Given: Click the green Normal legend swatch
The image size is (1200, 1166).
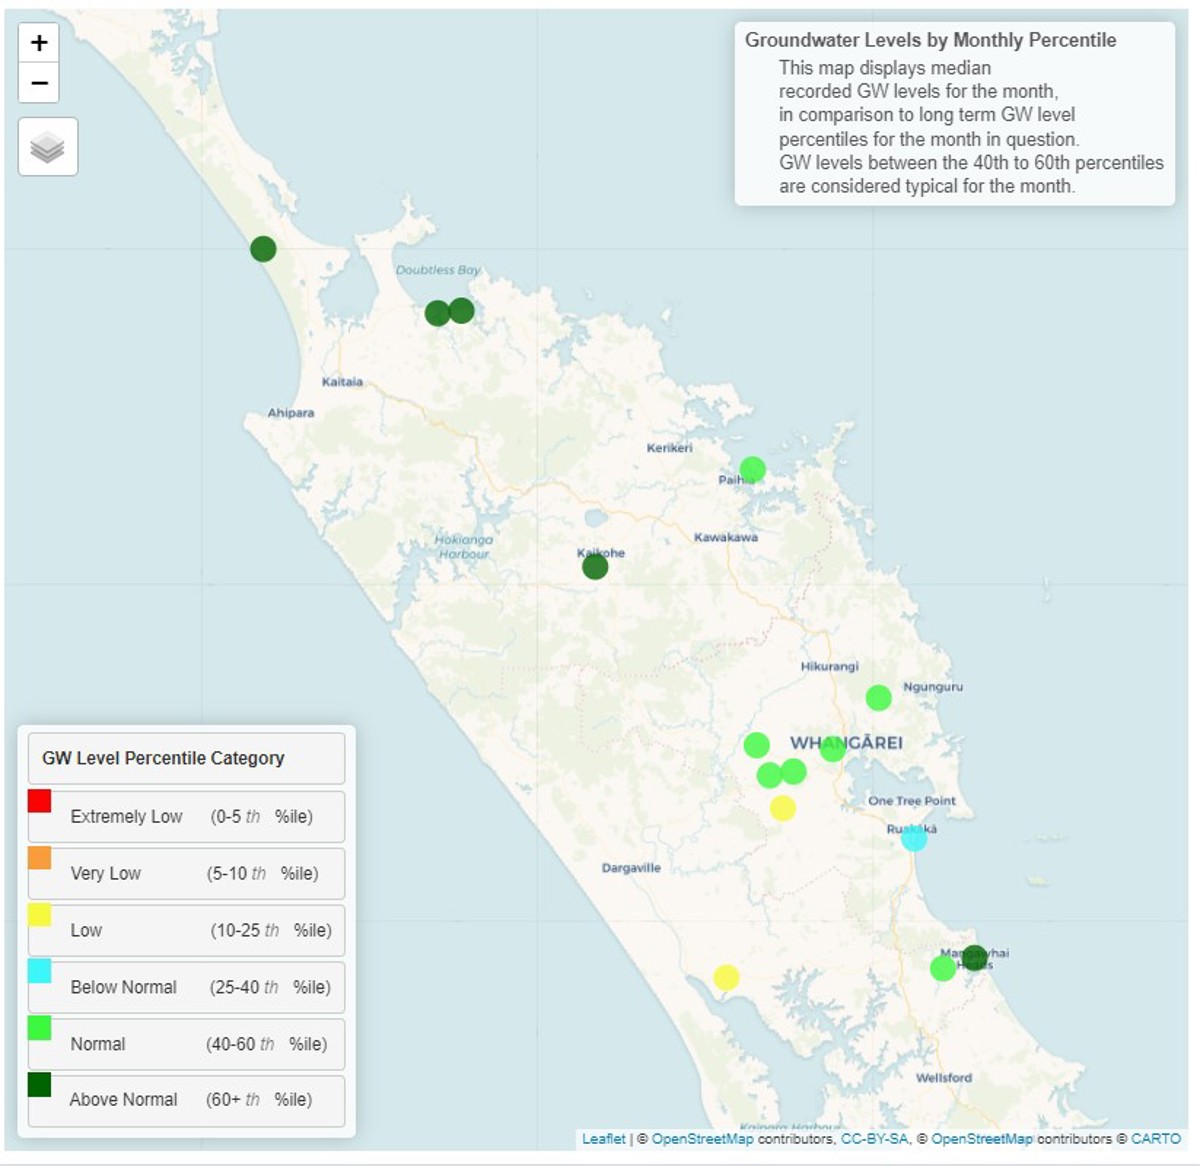Looking at the screenshot, I should pyautogui.click(x=40, y=1028).
